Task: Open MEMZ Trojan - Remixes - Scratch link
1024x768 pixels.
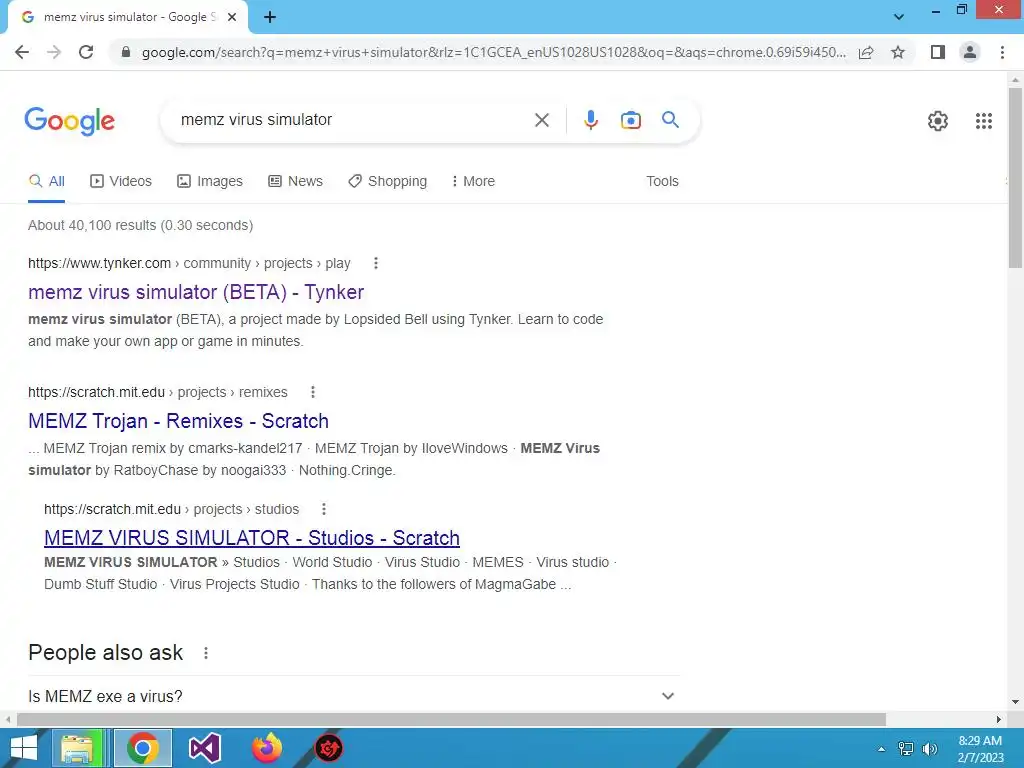Action: (178, 421)
